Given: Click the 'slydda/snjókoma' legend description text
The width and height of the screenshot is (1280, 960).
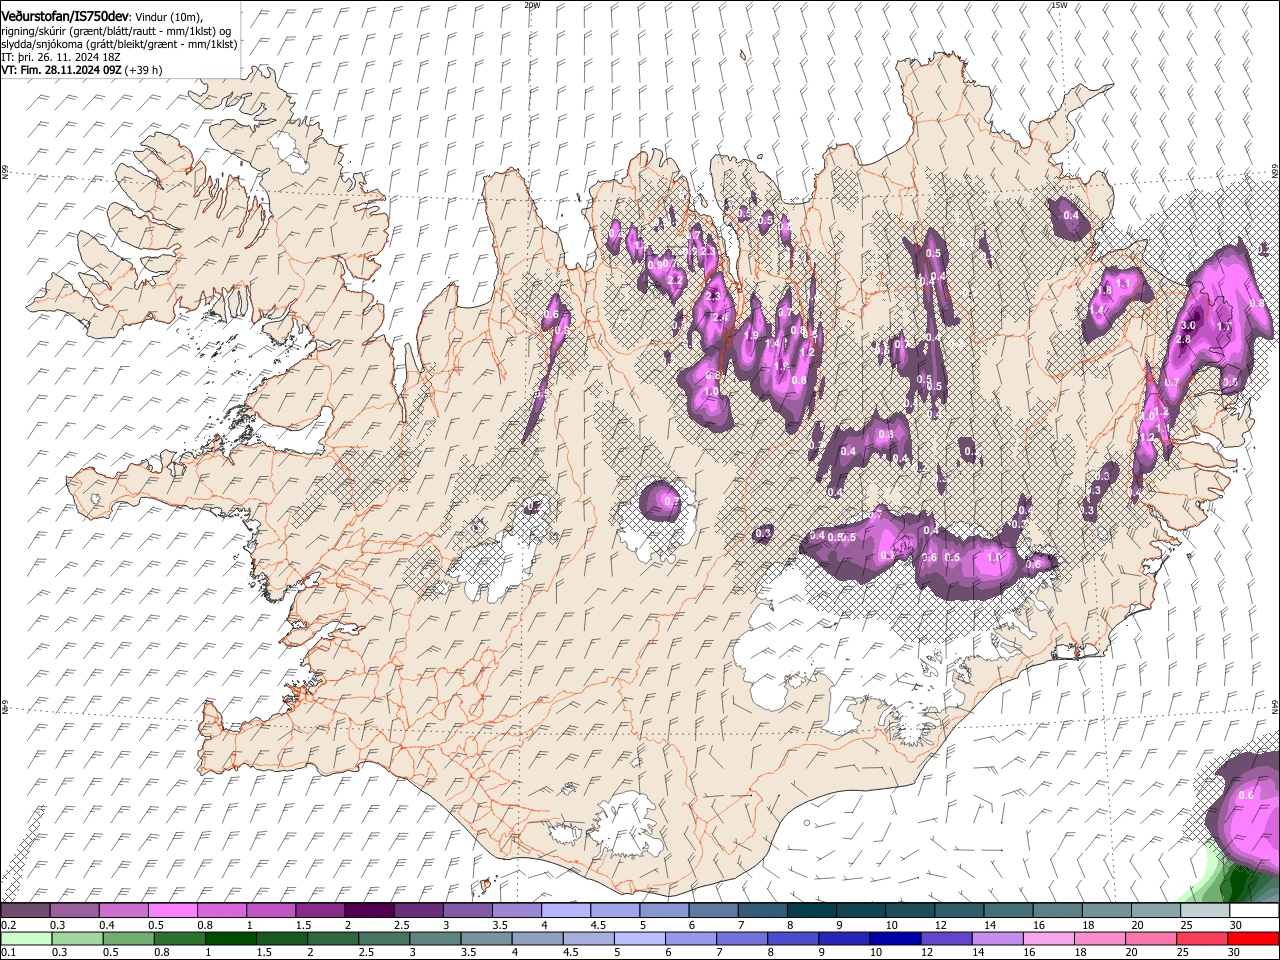Looking at the screenshot, I should (43, 44).
